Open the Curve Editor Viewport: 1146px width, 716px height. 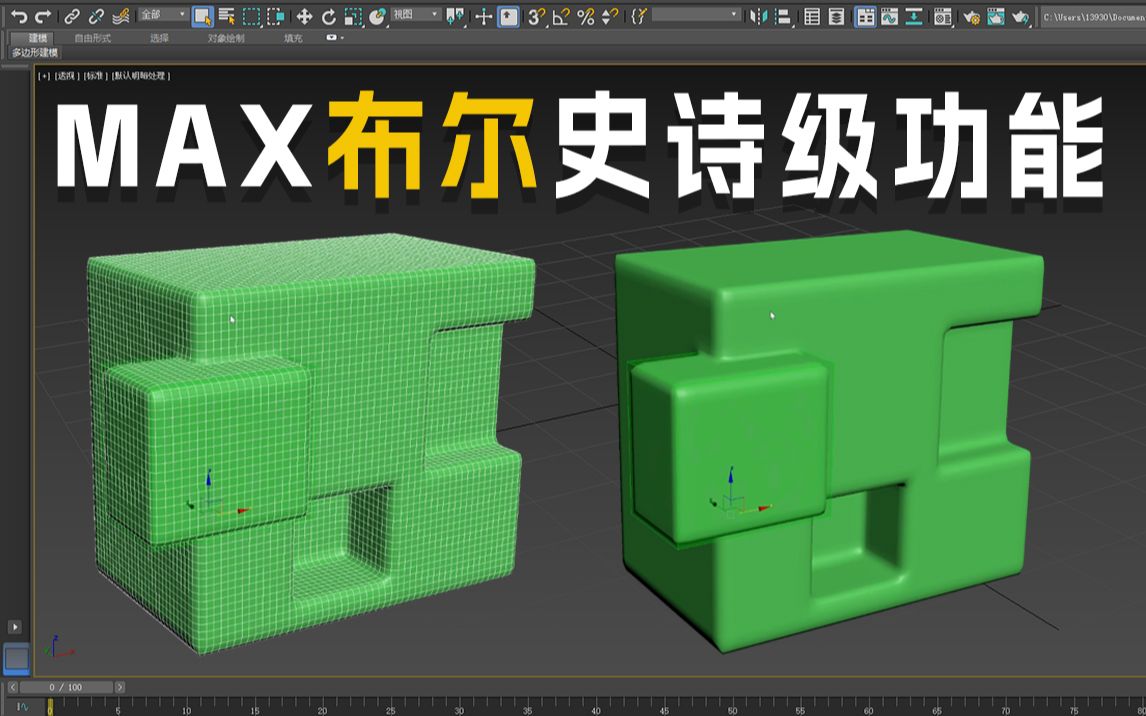click(x=889, y=14)
